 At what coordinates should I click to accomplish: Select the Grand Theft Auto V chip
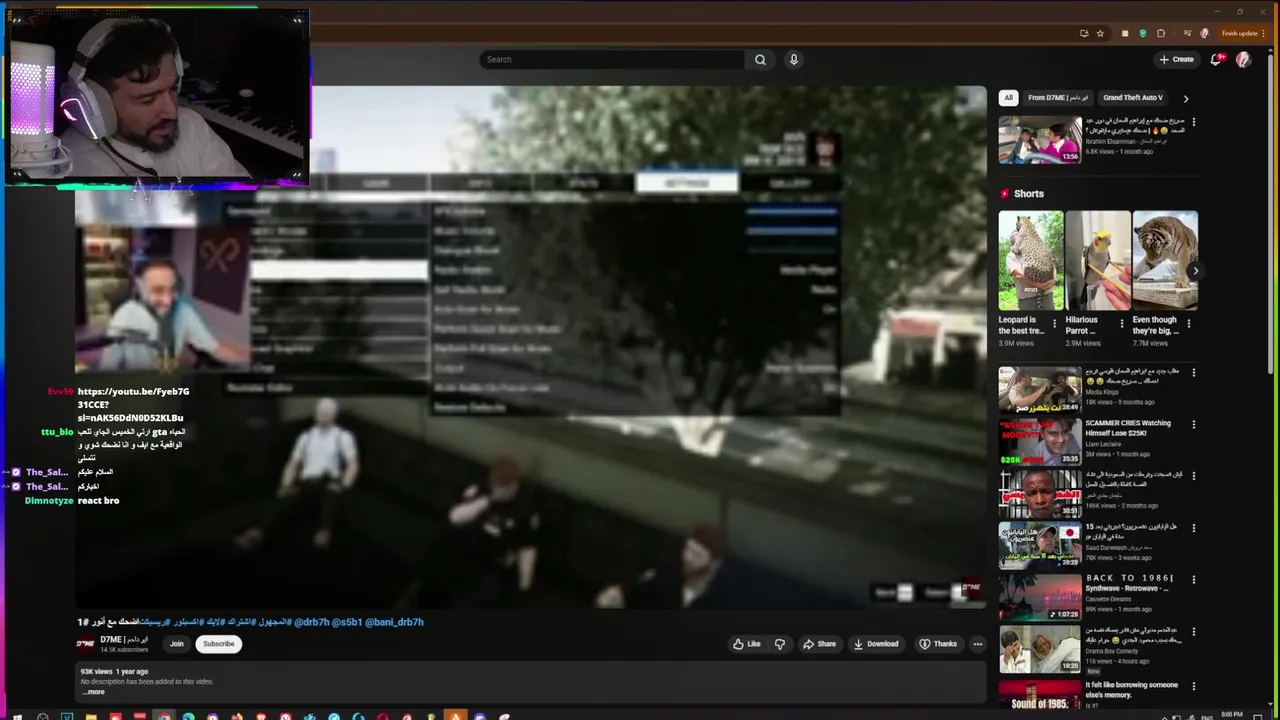(x=1133, y=98)
